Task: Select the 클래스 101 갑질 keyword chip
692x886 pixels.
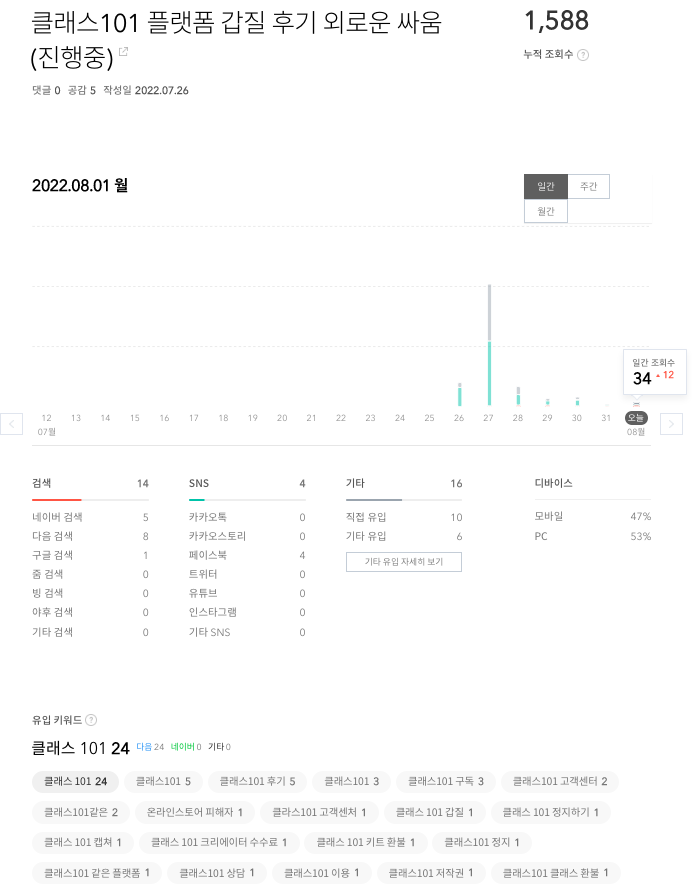Action: (x=434, y=813)
